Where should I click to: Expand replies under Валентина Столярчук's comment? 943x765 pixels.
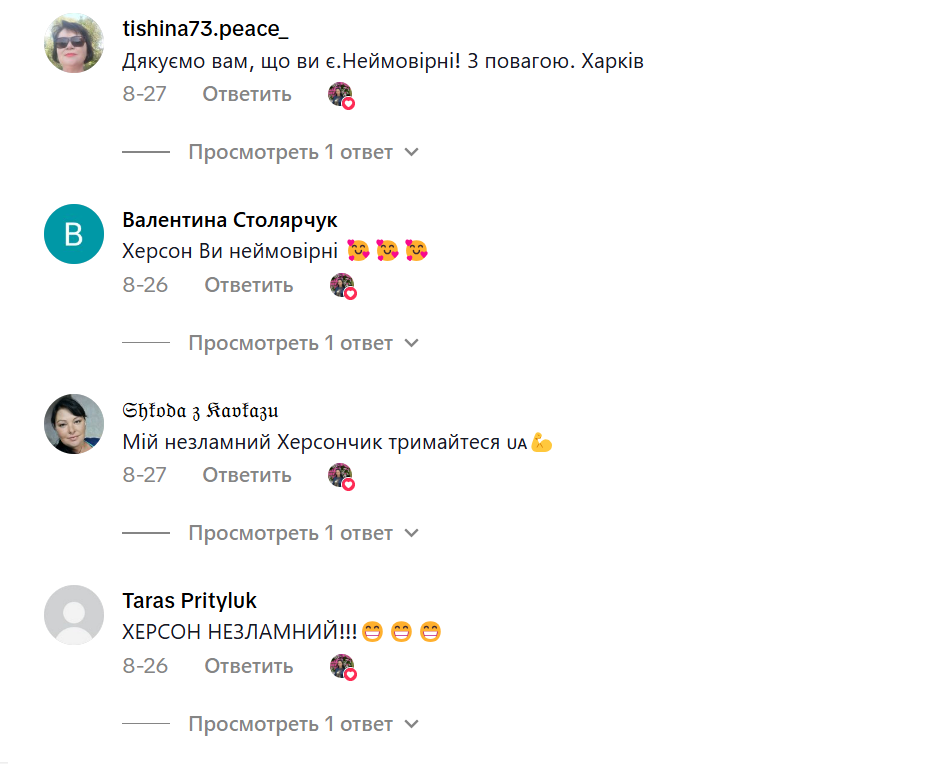(303, 344)
